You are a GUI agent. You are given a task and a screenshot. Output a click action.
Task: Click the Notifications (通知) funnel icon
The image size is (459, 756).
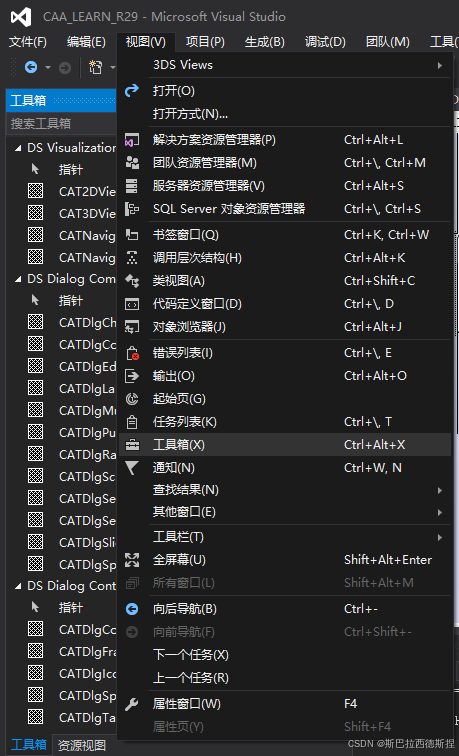tap(132, 468)
